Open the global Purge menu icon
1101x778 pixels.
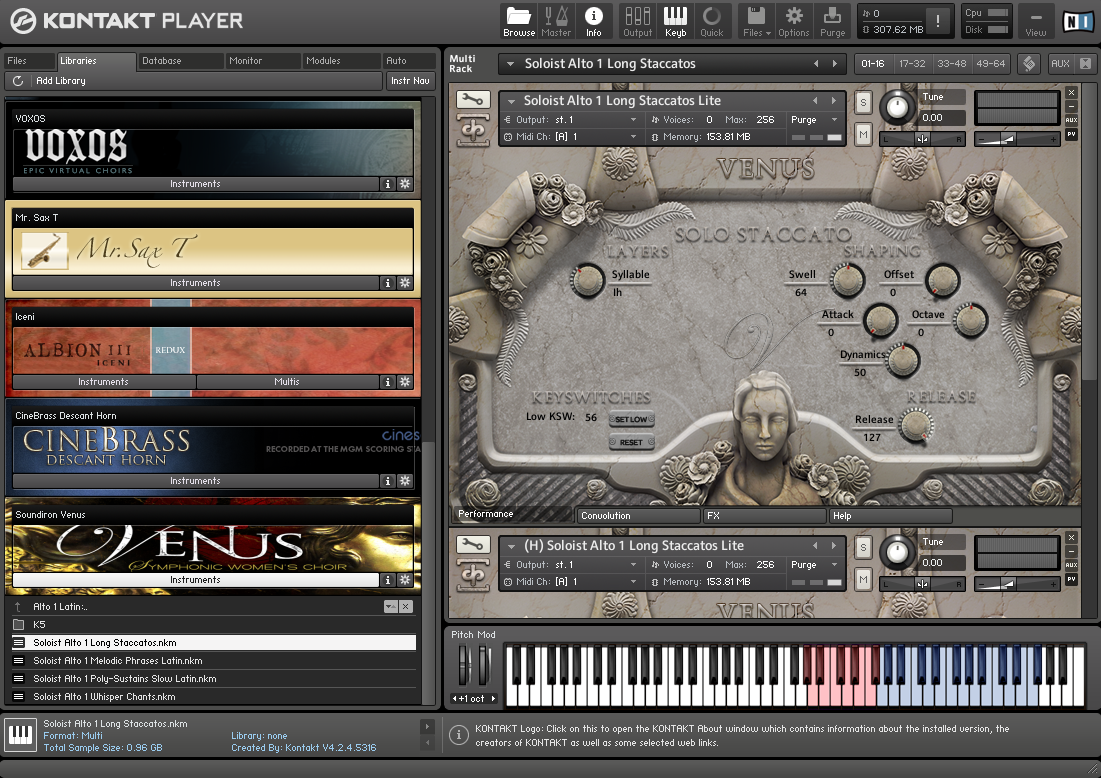coord(832,21)
